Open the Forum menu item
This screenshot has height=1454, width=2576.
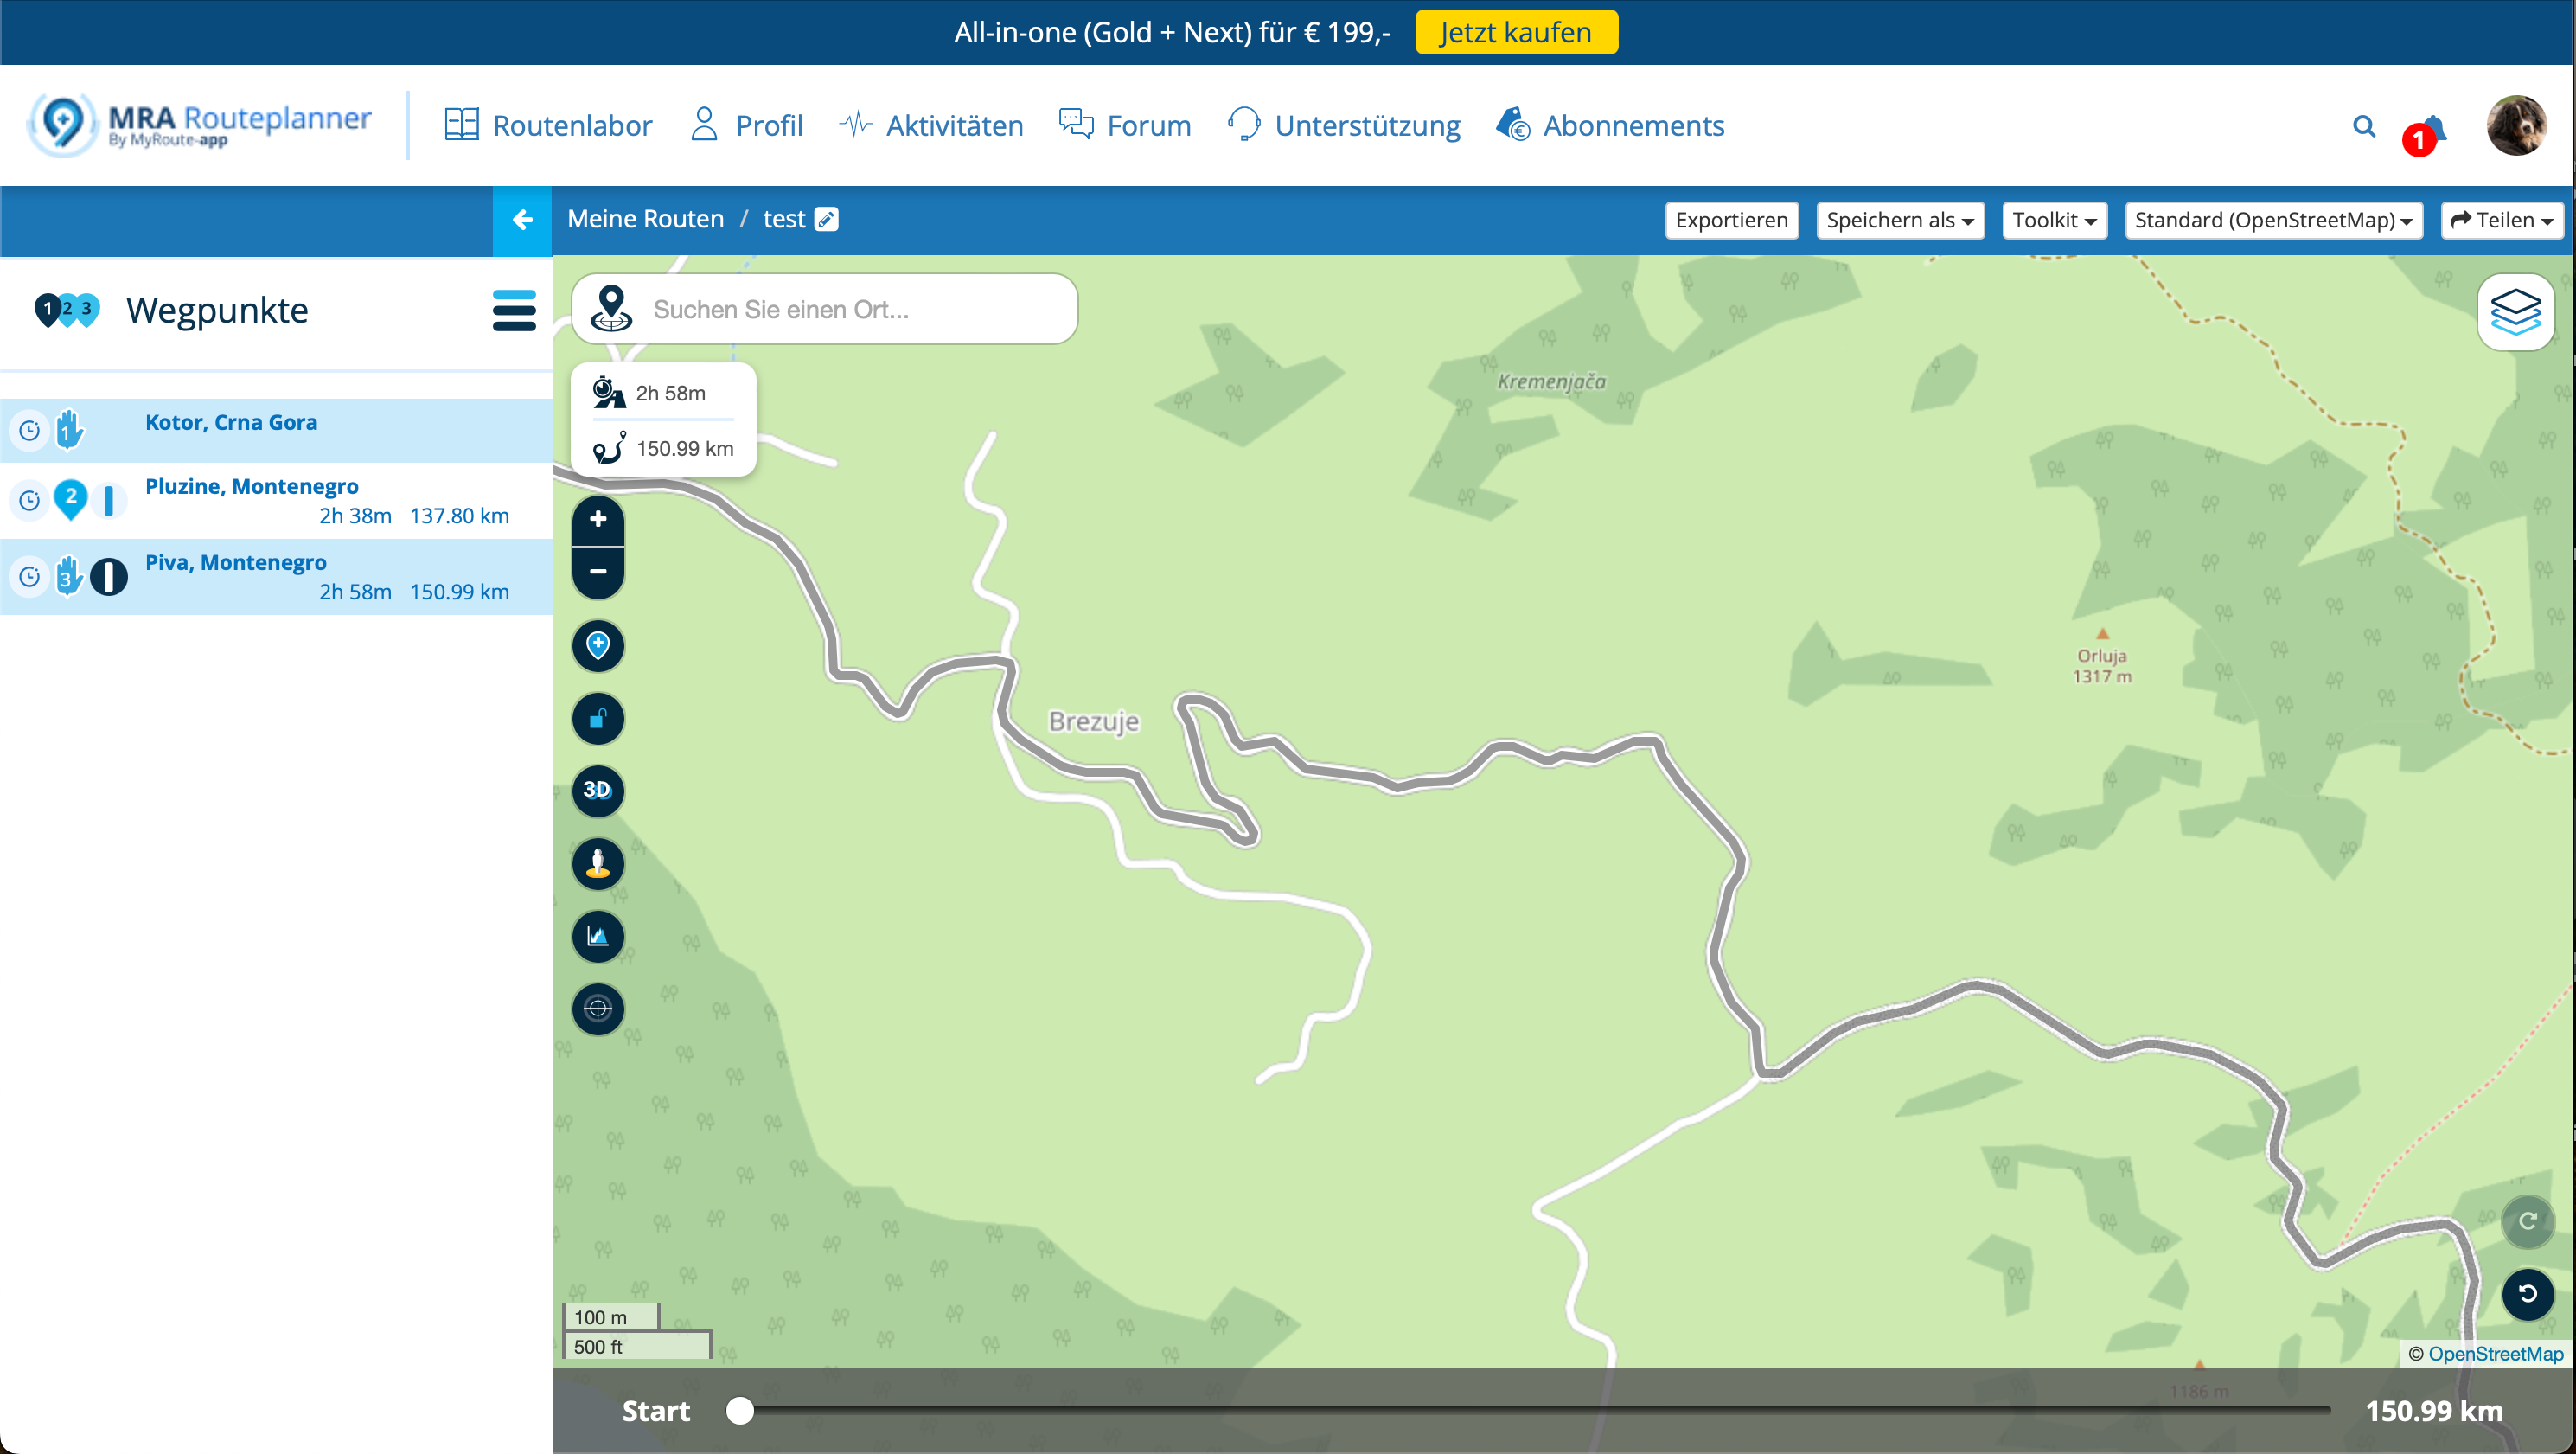1125,125
